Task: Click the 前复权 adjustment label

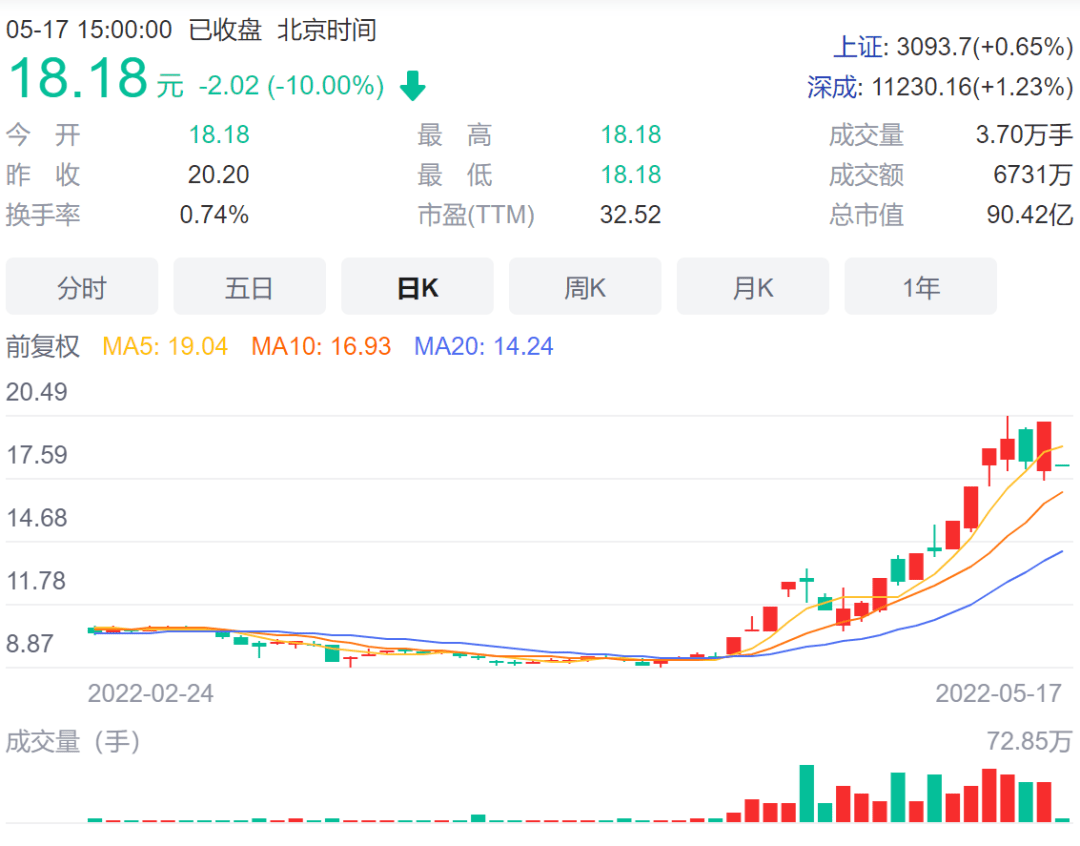Action: (x=43, y=346)
